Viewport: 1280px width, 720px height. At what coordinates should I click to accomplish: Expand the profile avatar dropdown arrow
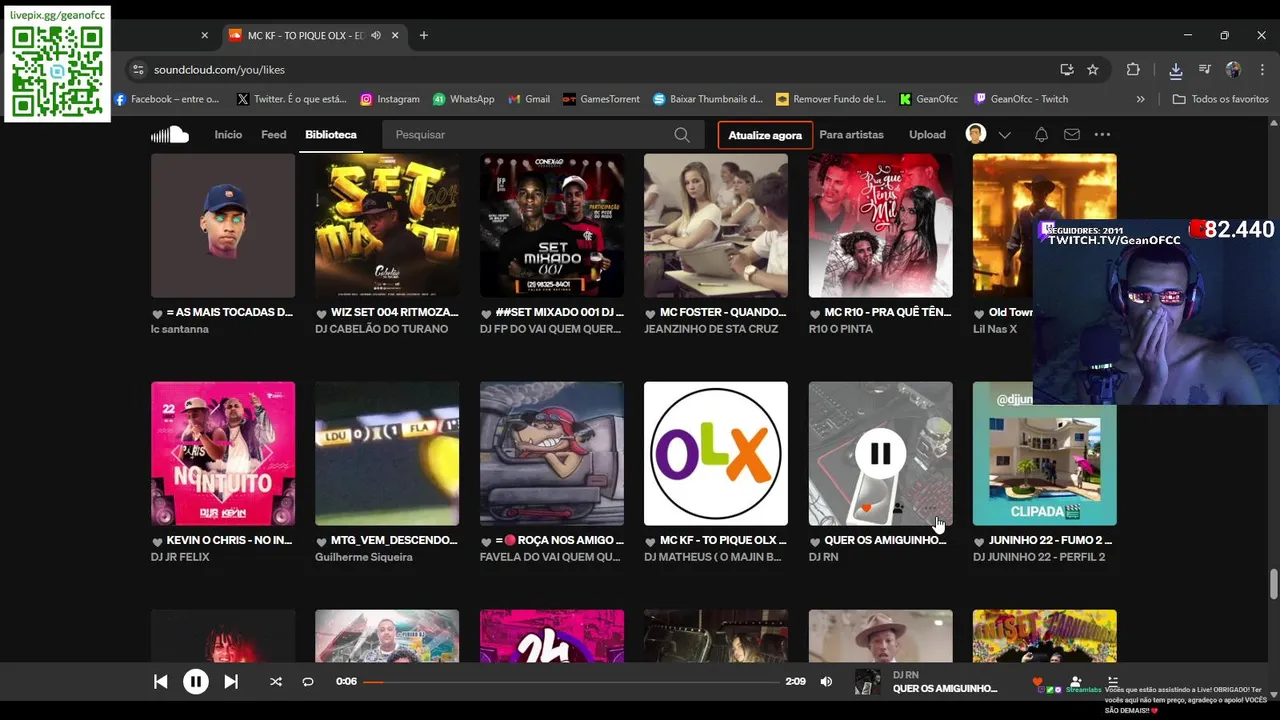click(1005, 135)
